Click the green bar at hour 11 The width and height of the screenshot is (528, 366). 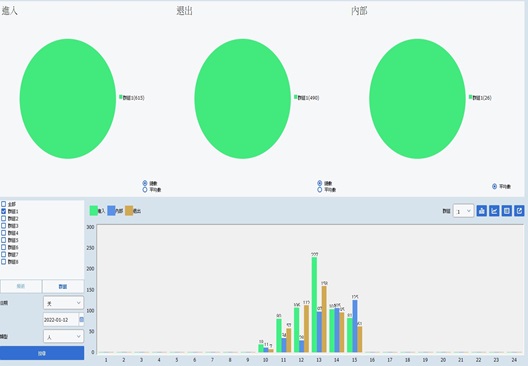coord(279,336)
